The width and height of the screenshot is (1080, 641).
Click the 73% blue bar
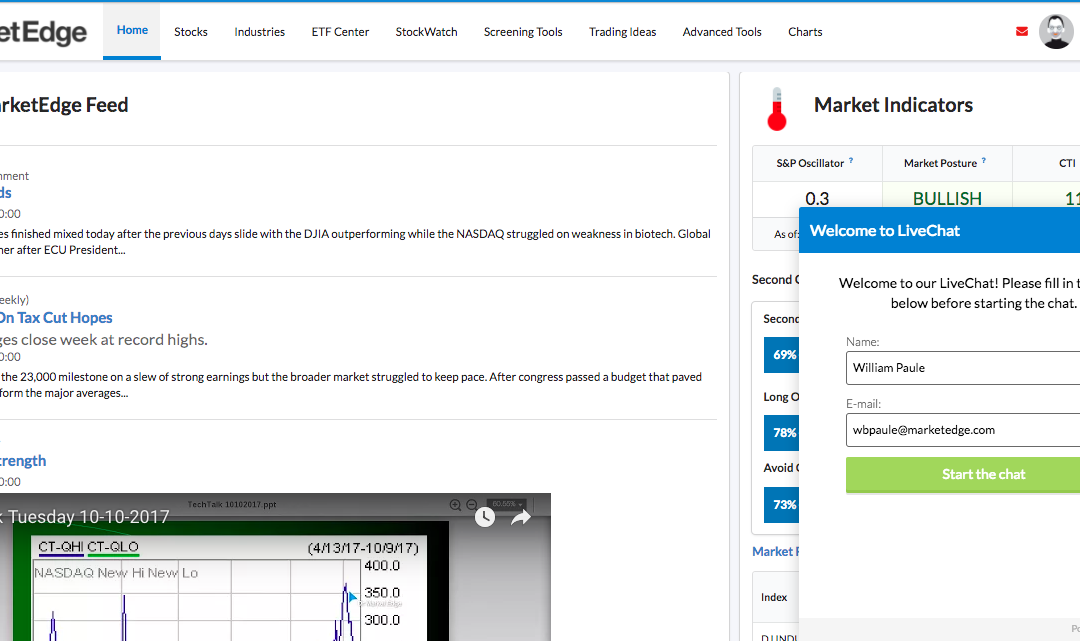[x=782, y=505]
